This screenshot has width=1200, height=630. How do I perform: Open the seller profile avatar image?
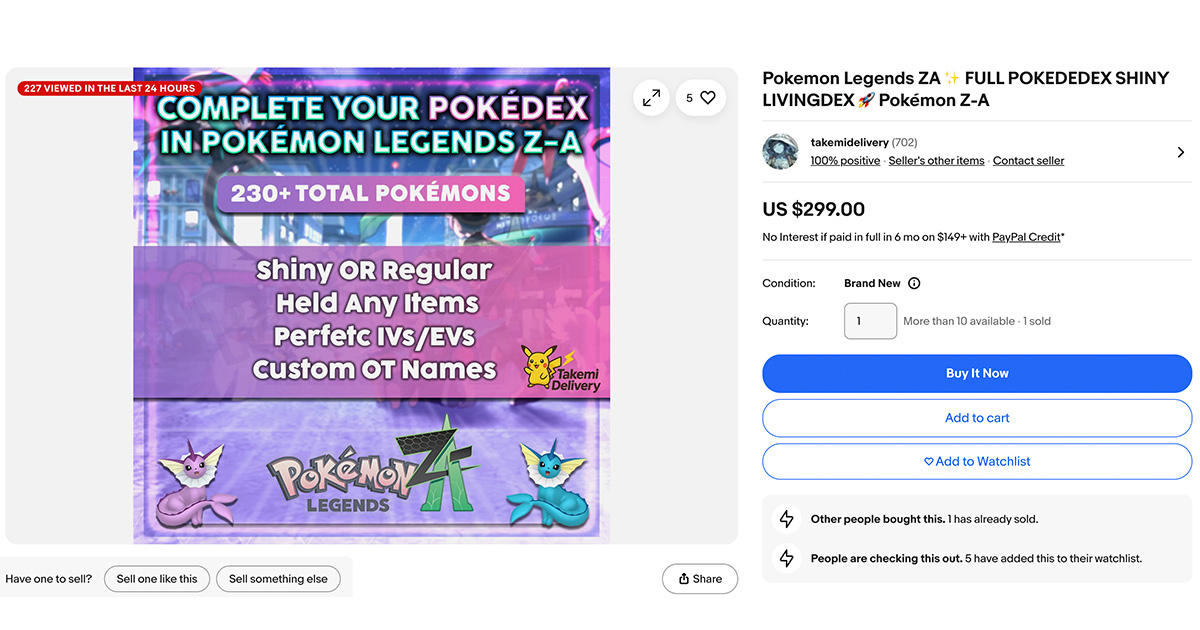pos(780,151)
